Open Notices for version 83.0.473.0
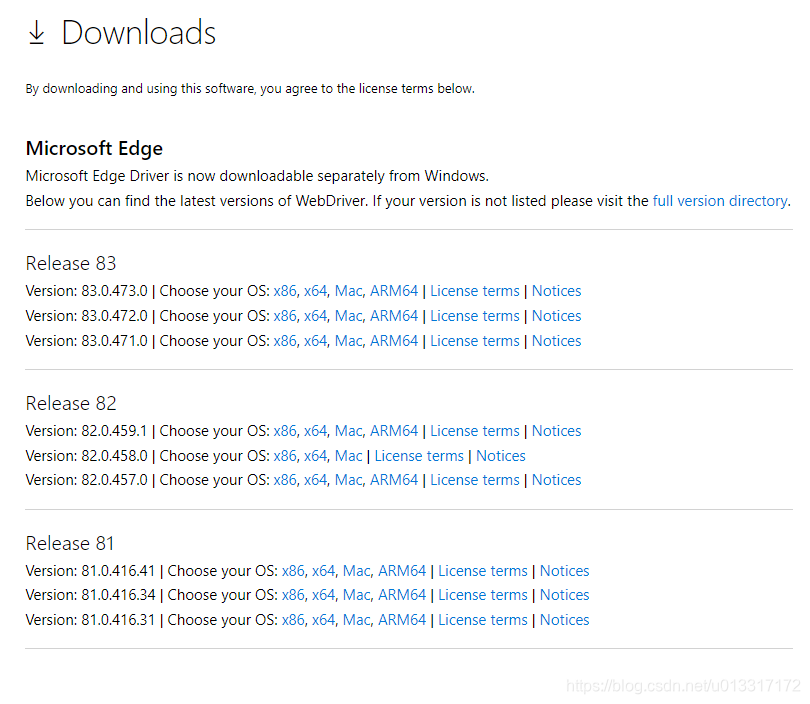The width and height of the screenshot is (810, 704). click(x=556, y=291)
